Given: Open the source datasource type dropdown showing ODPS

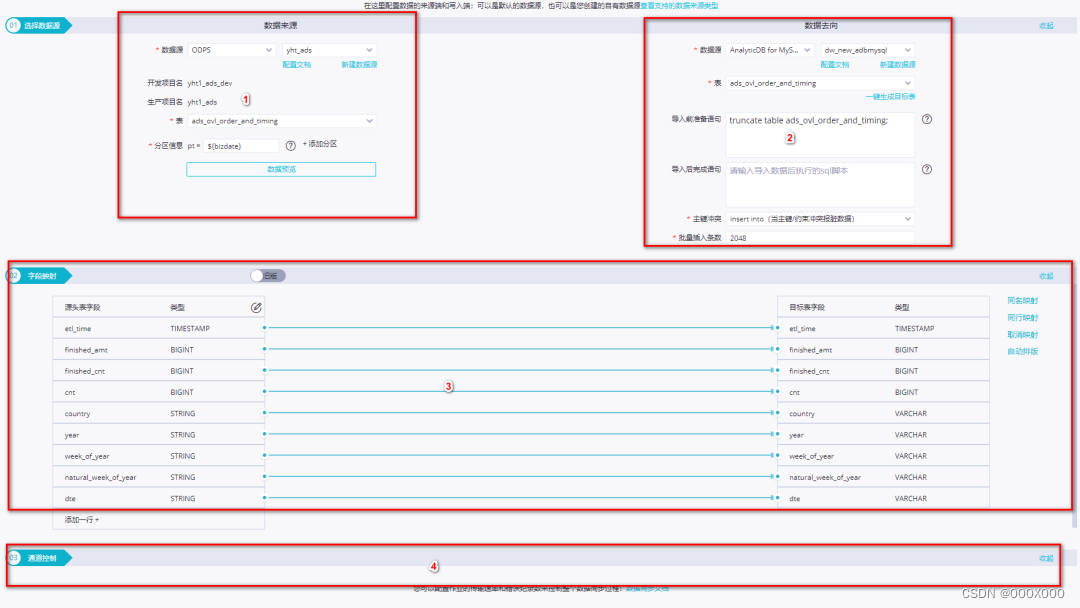Looking at the screenshot, I should coord(231,50).
